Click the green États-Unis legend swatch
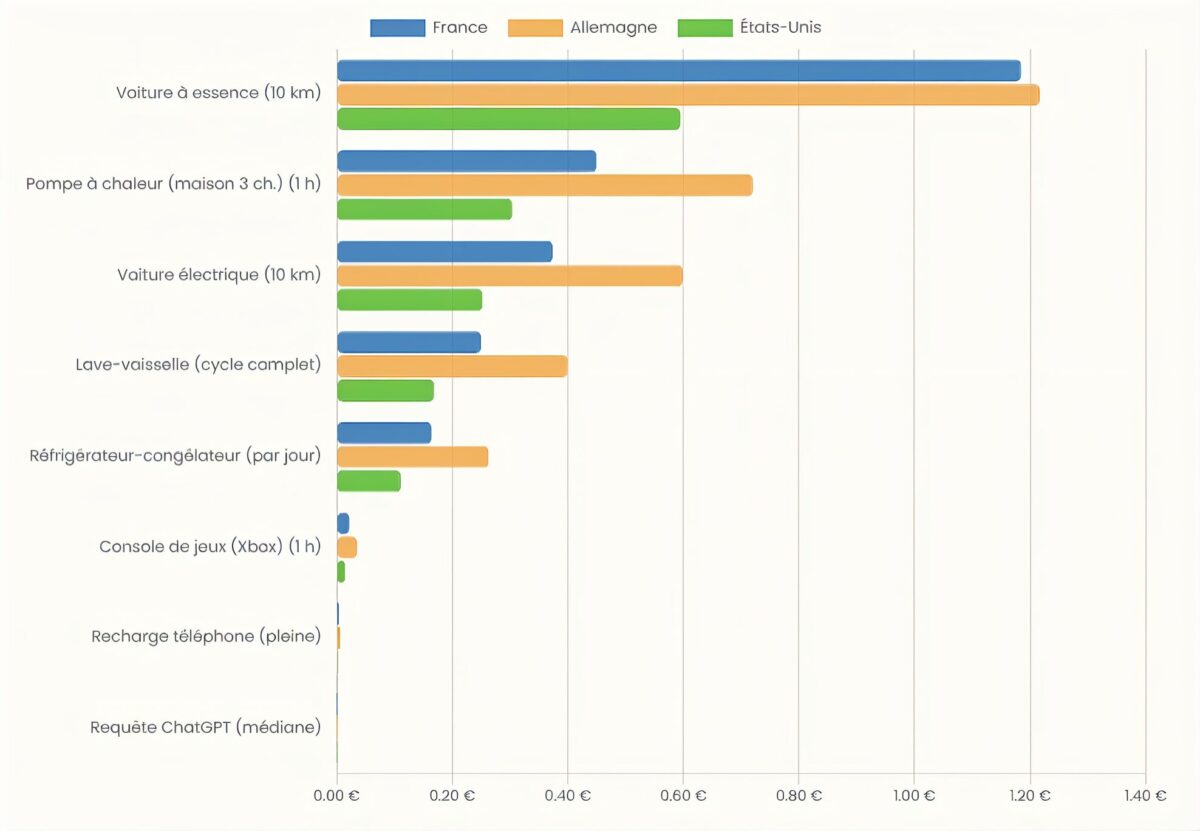 pyautogui.click(x=705, y=28)
